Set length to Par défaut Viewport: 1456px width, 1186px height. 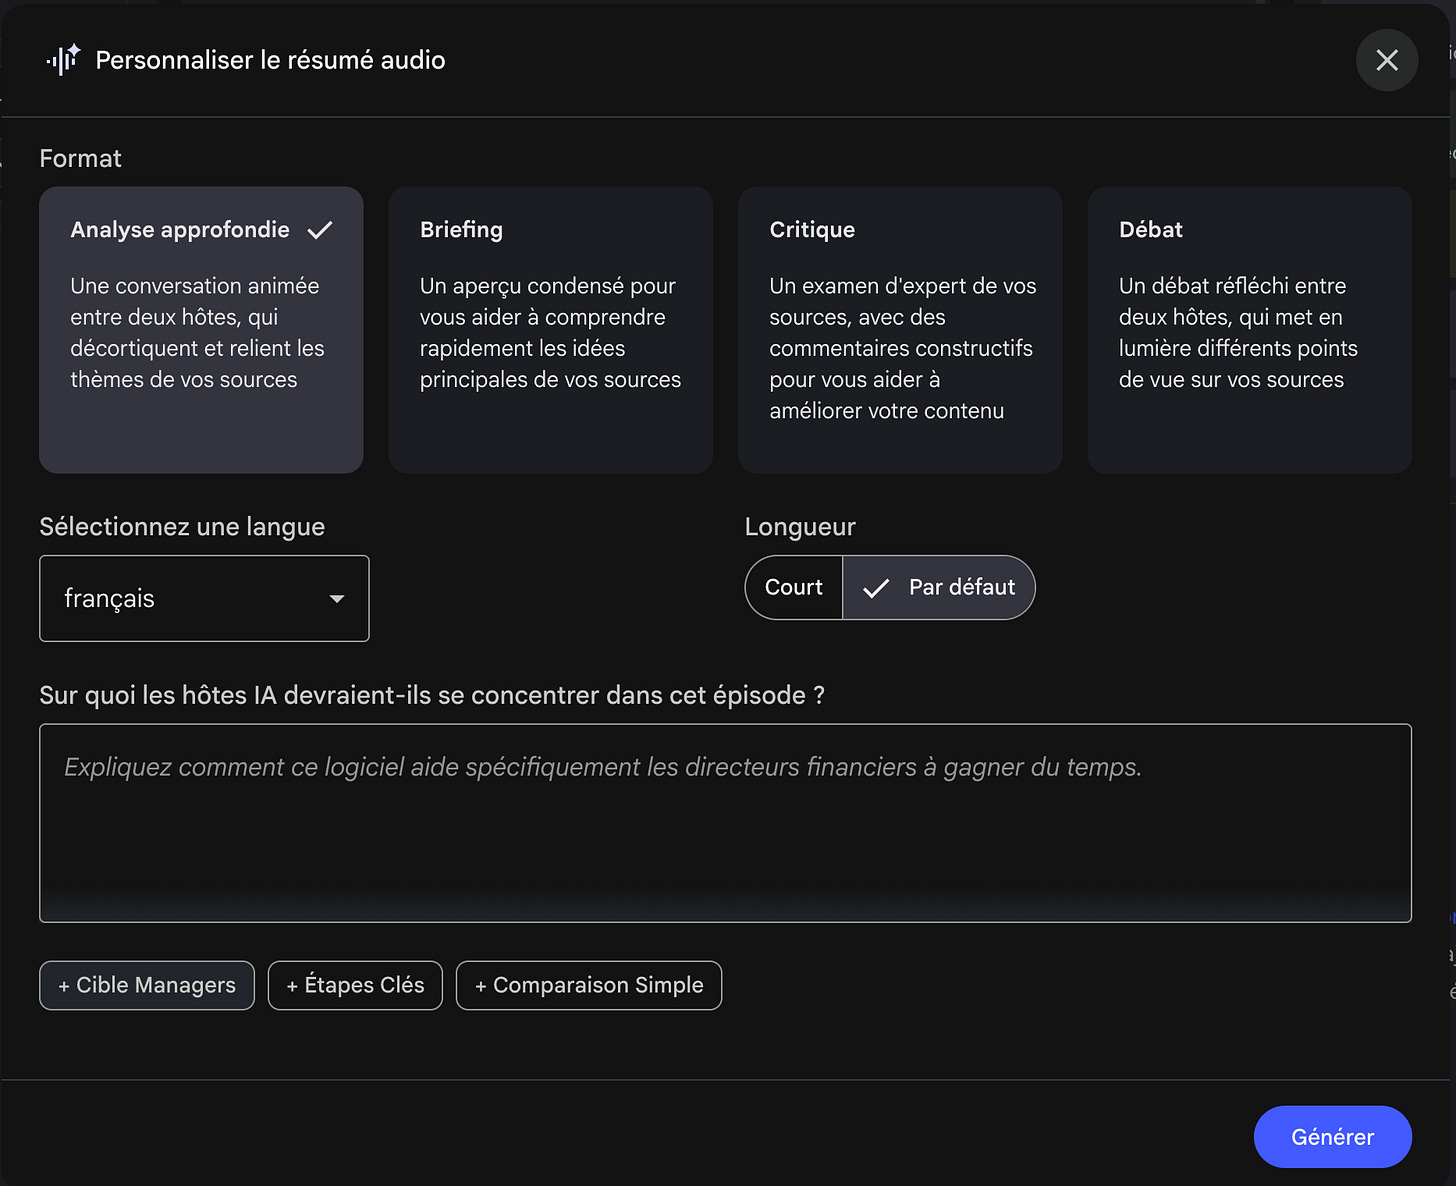[939, 587]
